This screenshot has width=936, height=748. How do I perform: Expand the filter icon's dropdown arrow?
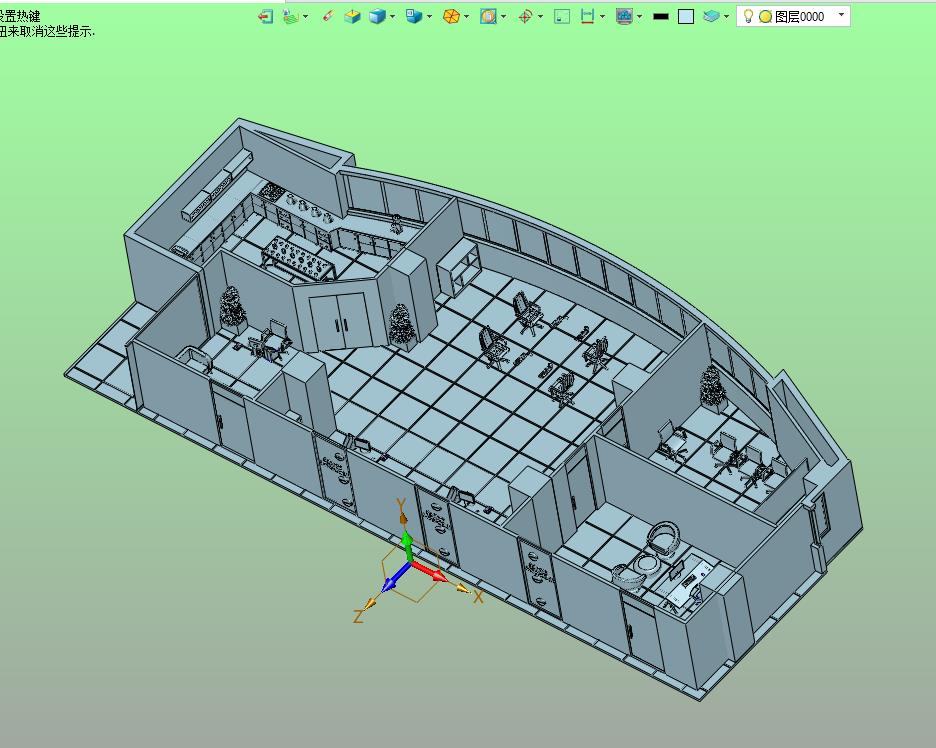pos(306,17)
